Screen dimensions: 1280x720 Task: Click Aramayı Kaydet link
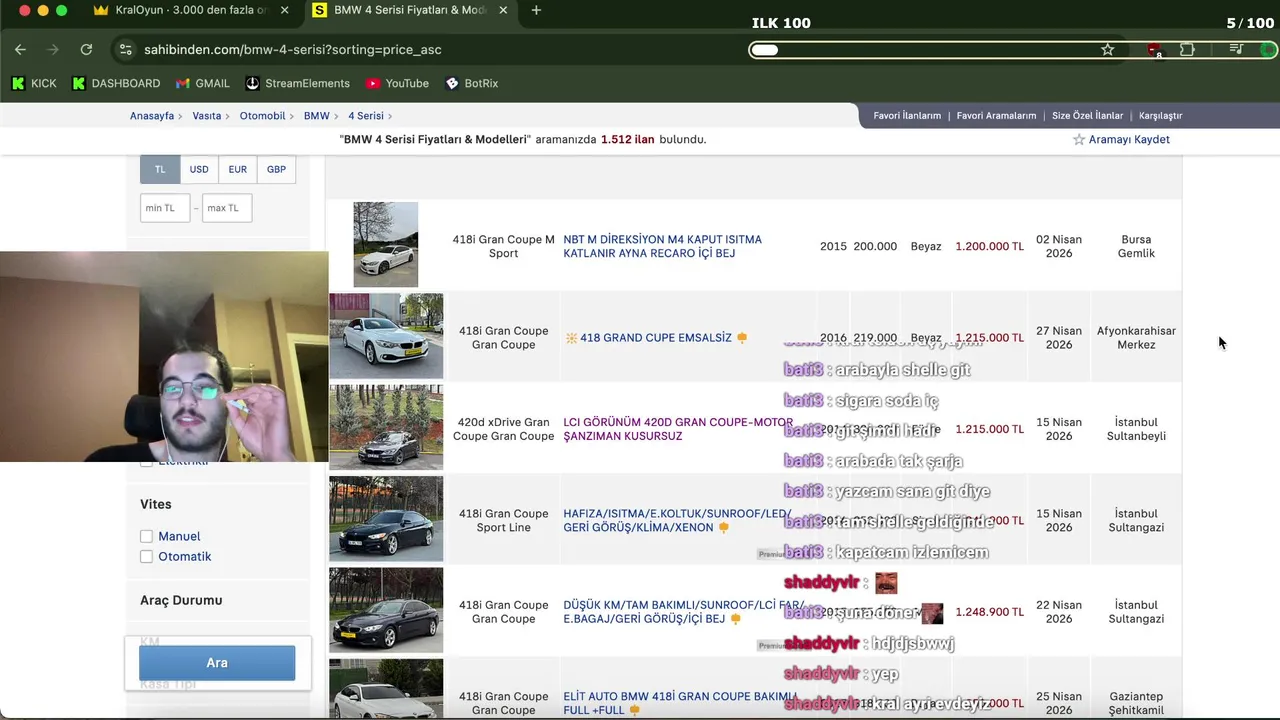pos(1129,140)
